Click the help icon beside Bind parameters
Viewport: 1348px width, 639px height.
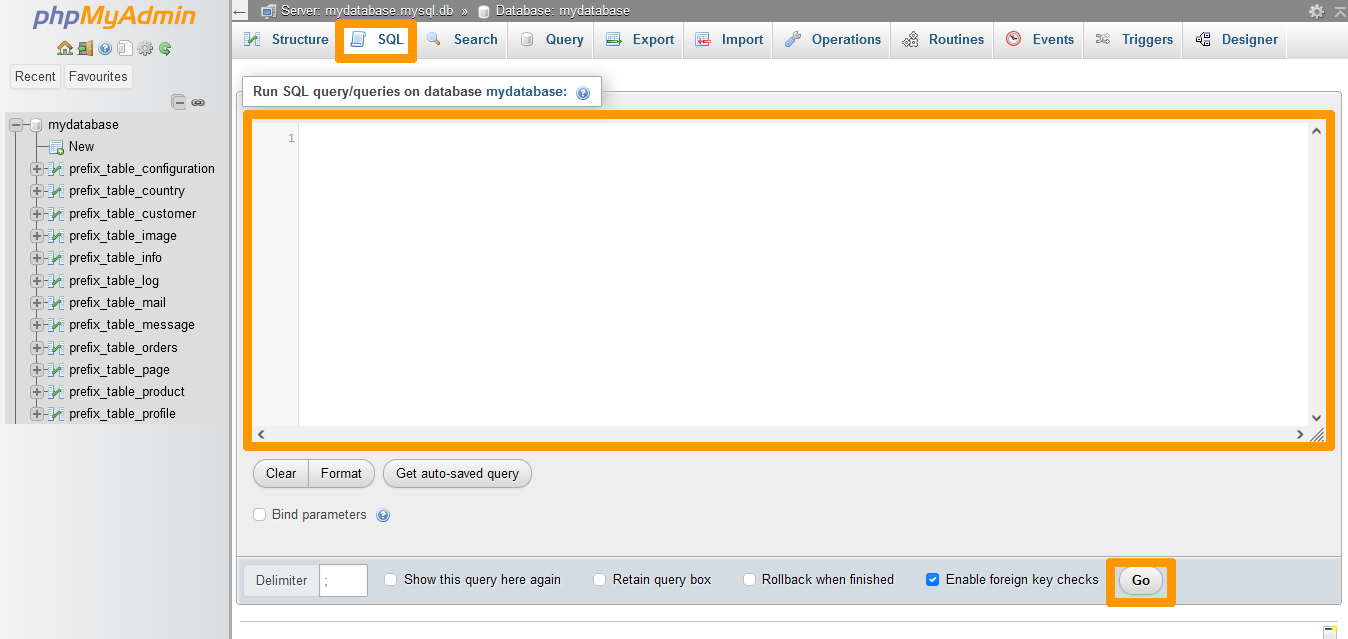[383, 514]
